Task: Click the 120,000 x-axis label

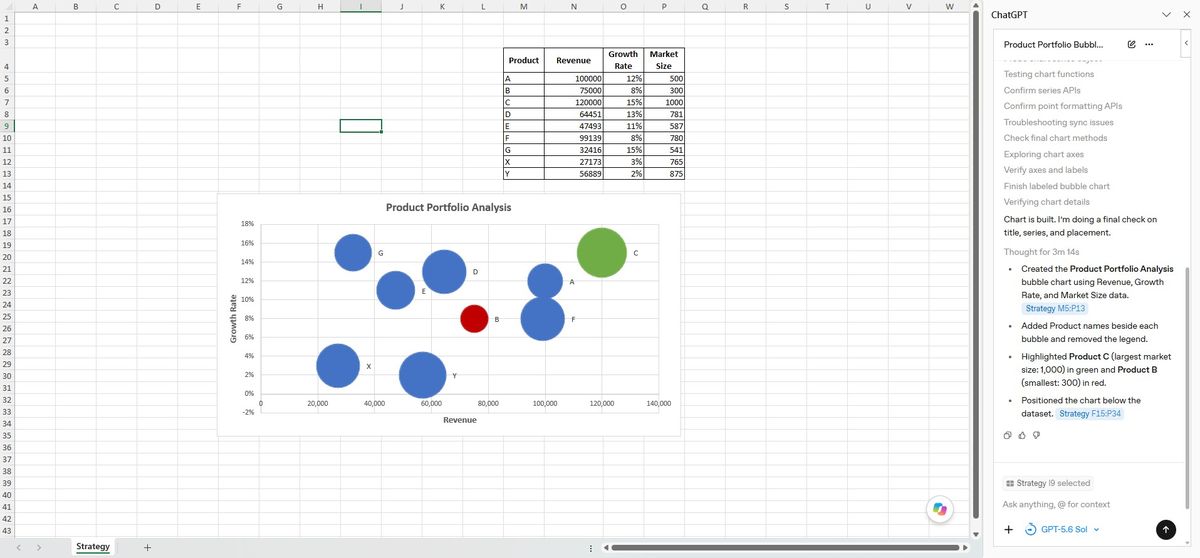Action: (602, 403)
